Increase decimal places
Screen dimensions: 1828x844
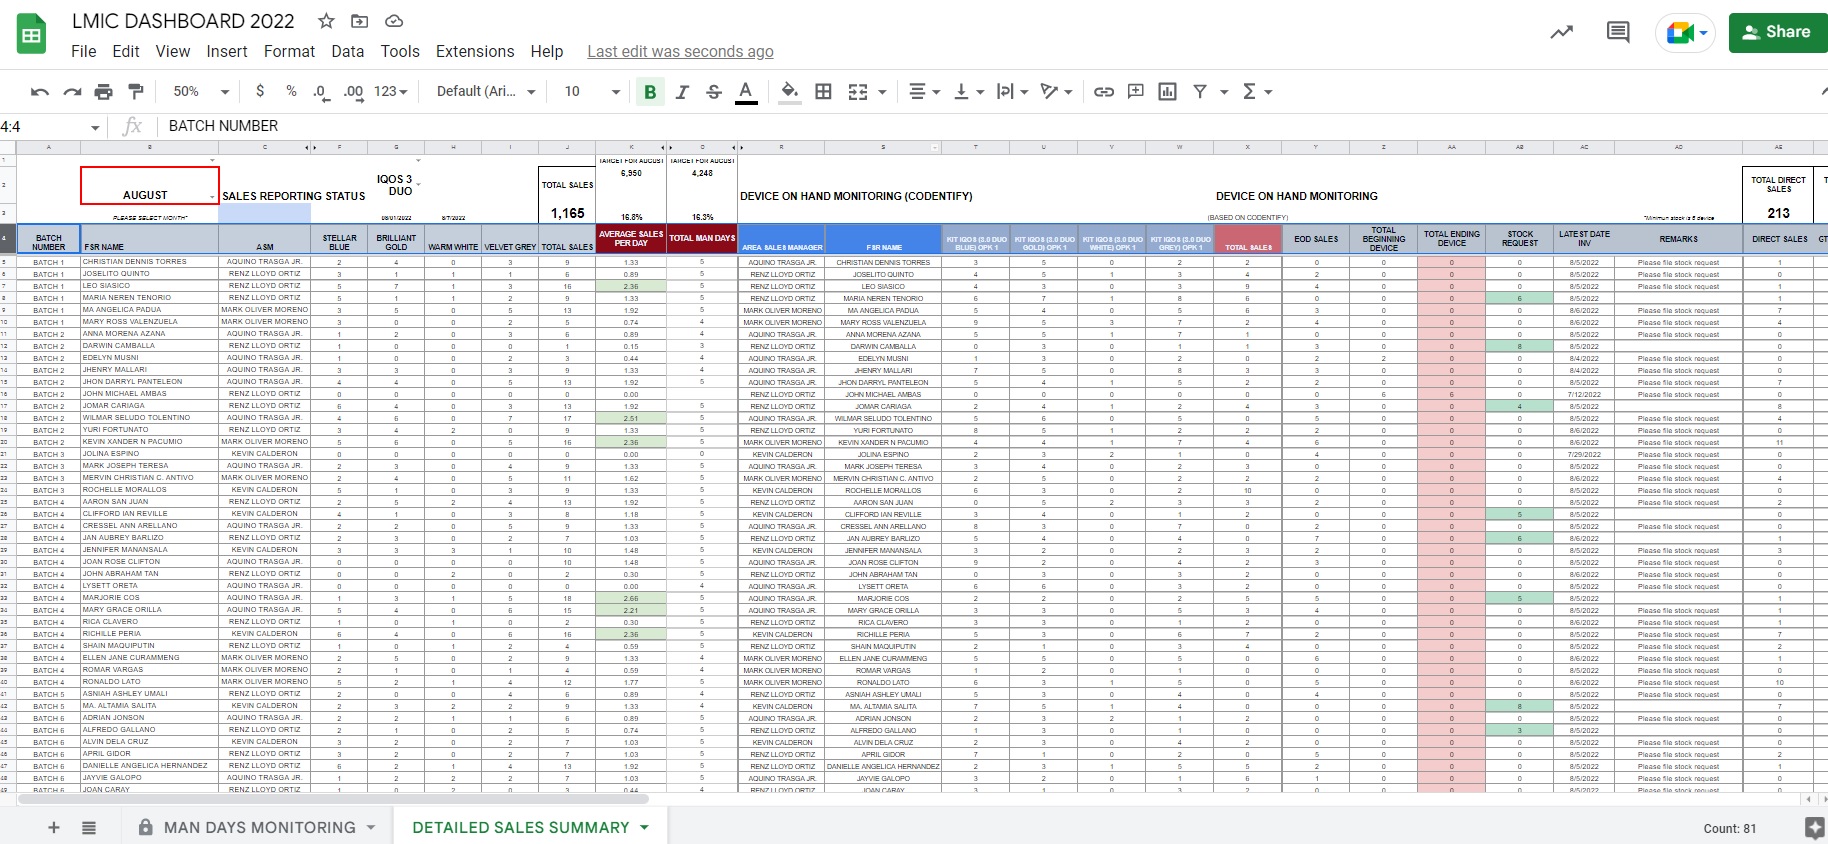click(x=353, y=92)
